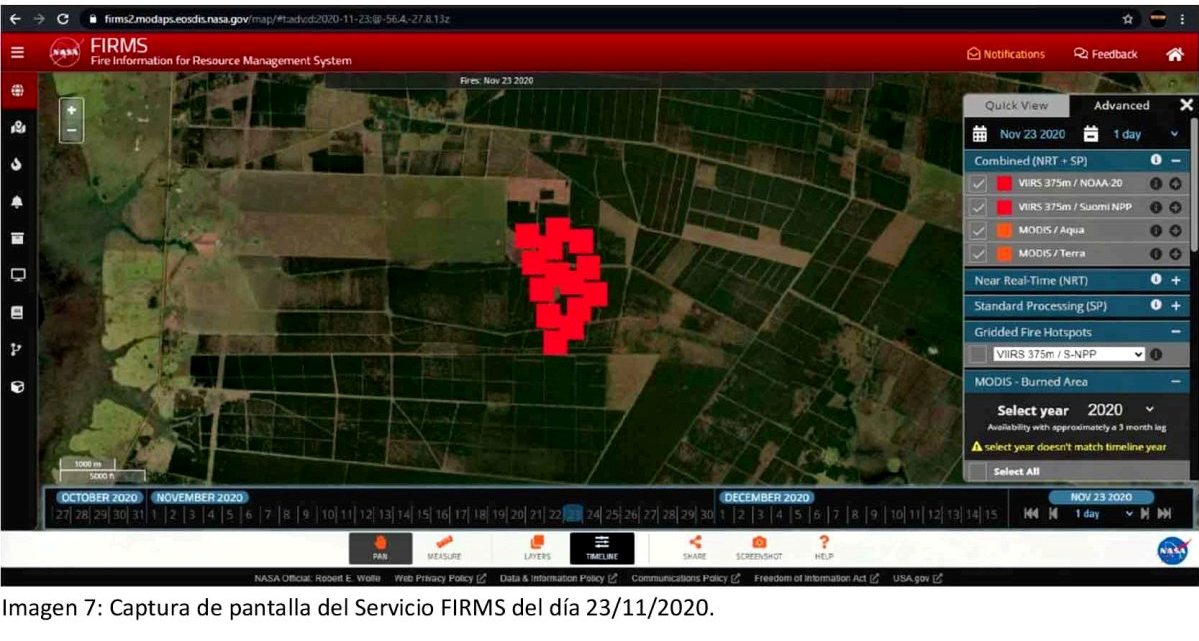Open the date calendar icon for Nov 23 2020
The height and width of the screenshot is (641, 1199).
(x=980, y=135)
